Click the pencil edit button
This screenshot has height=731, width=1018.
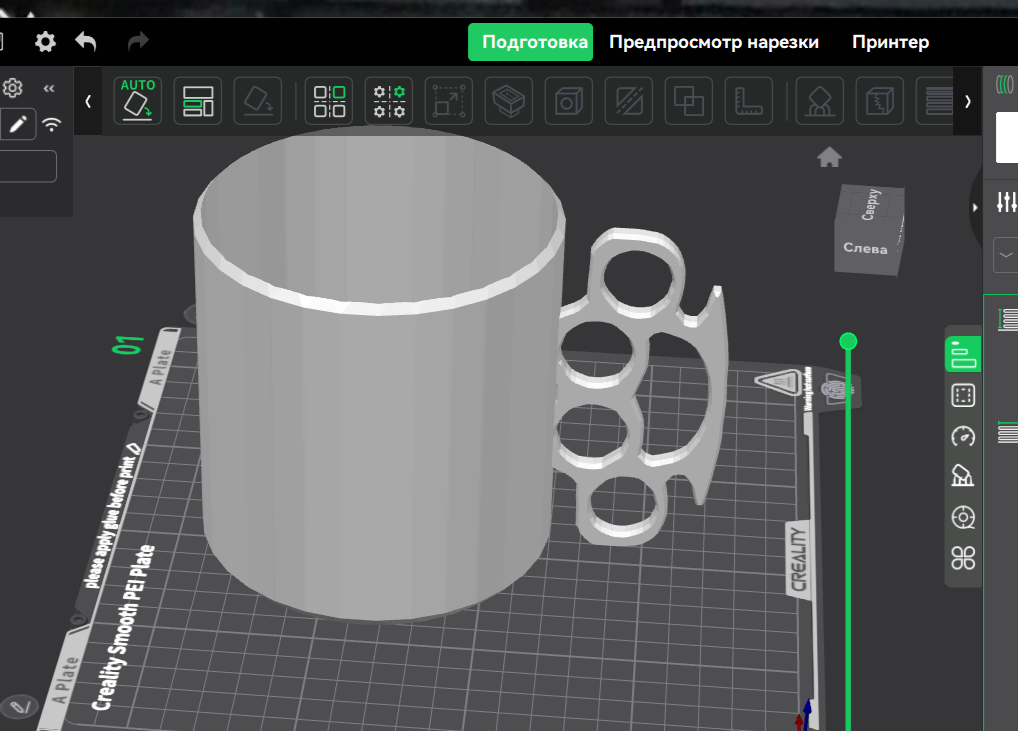pyautogui.click(x=18, y=123)
